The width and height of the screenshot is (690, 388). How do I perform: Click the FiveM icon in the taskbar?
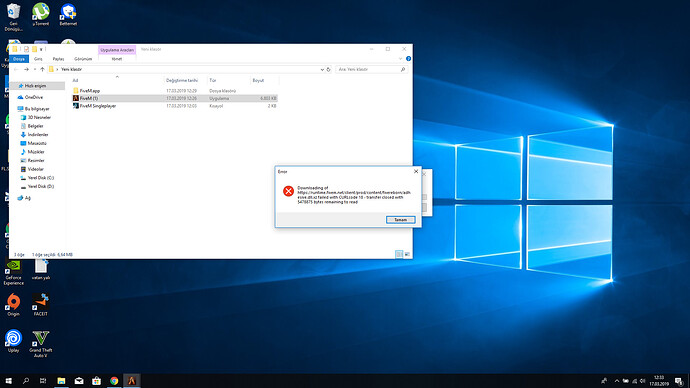pos(132,381)
